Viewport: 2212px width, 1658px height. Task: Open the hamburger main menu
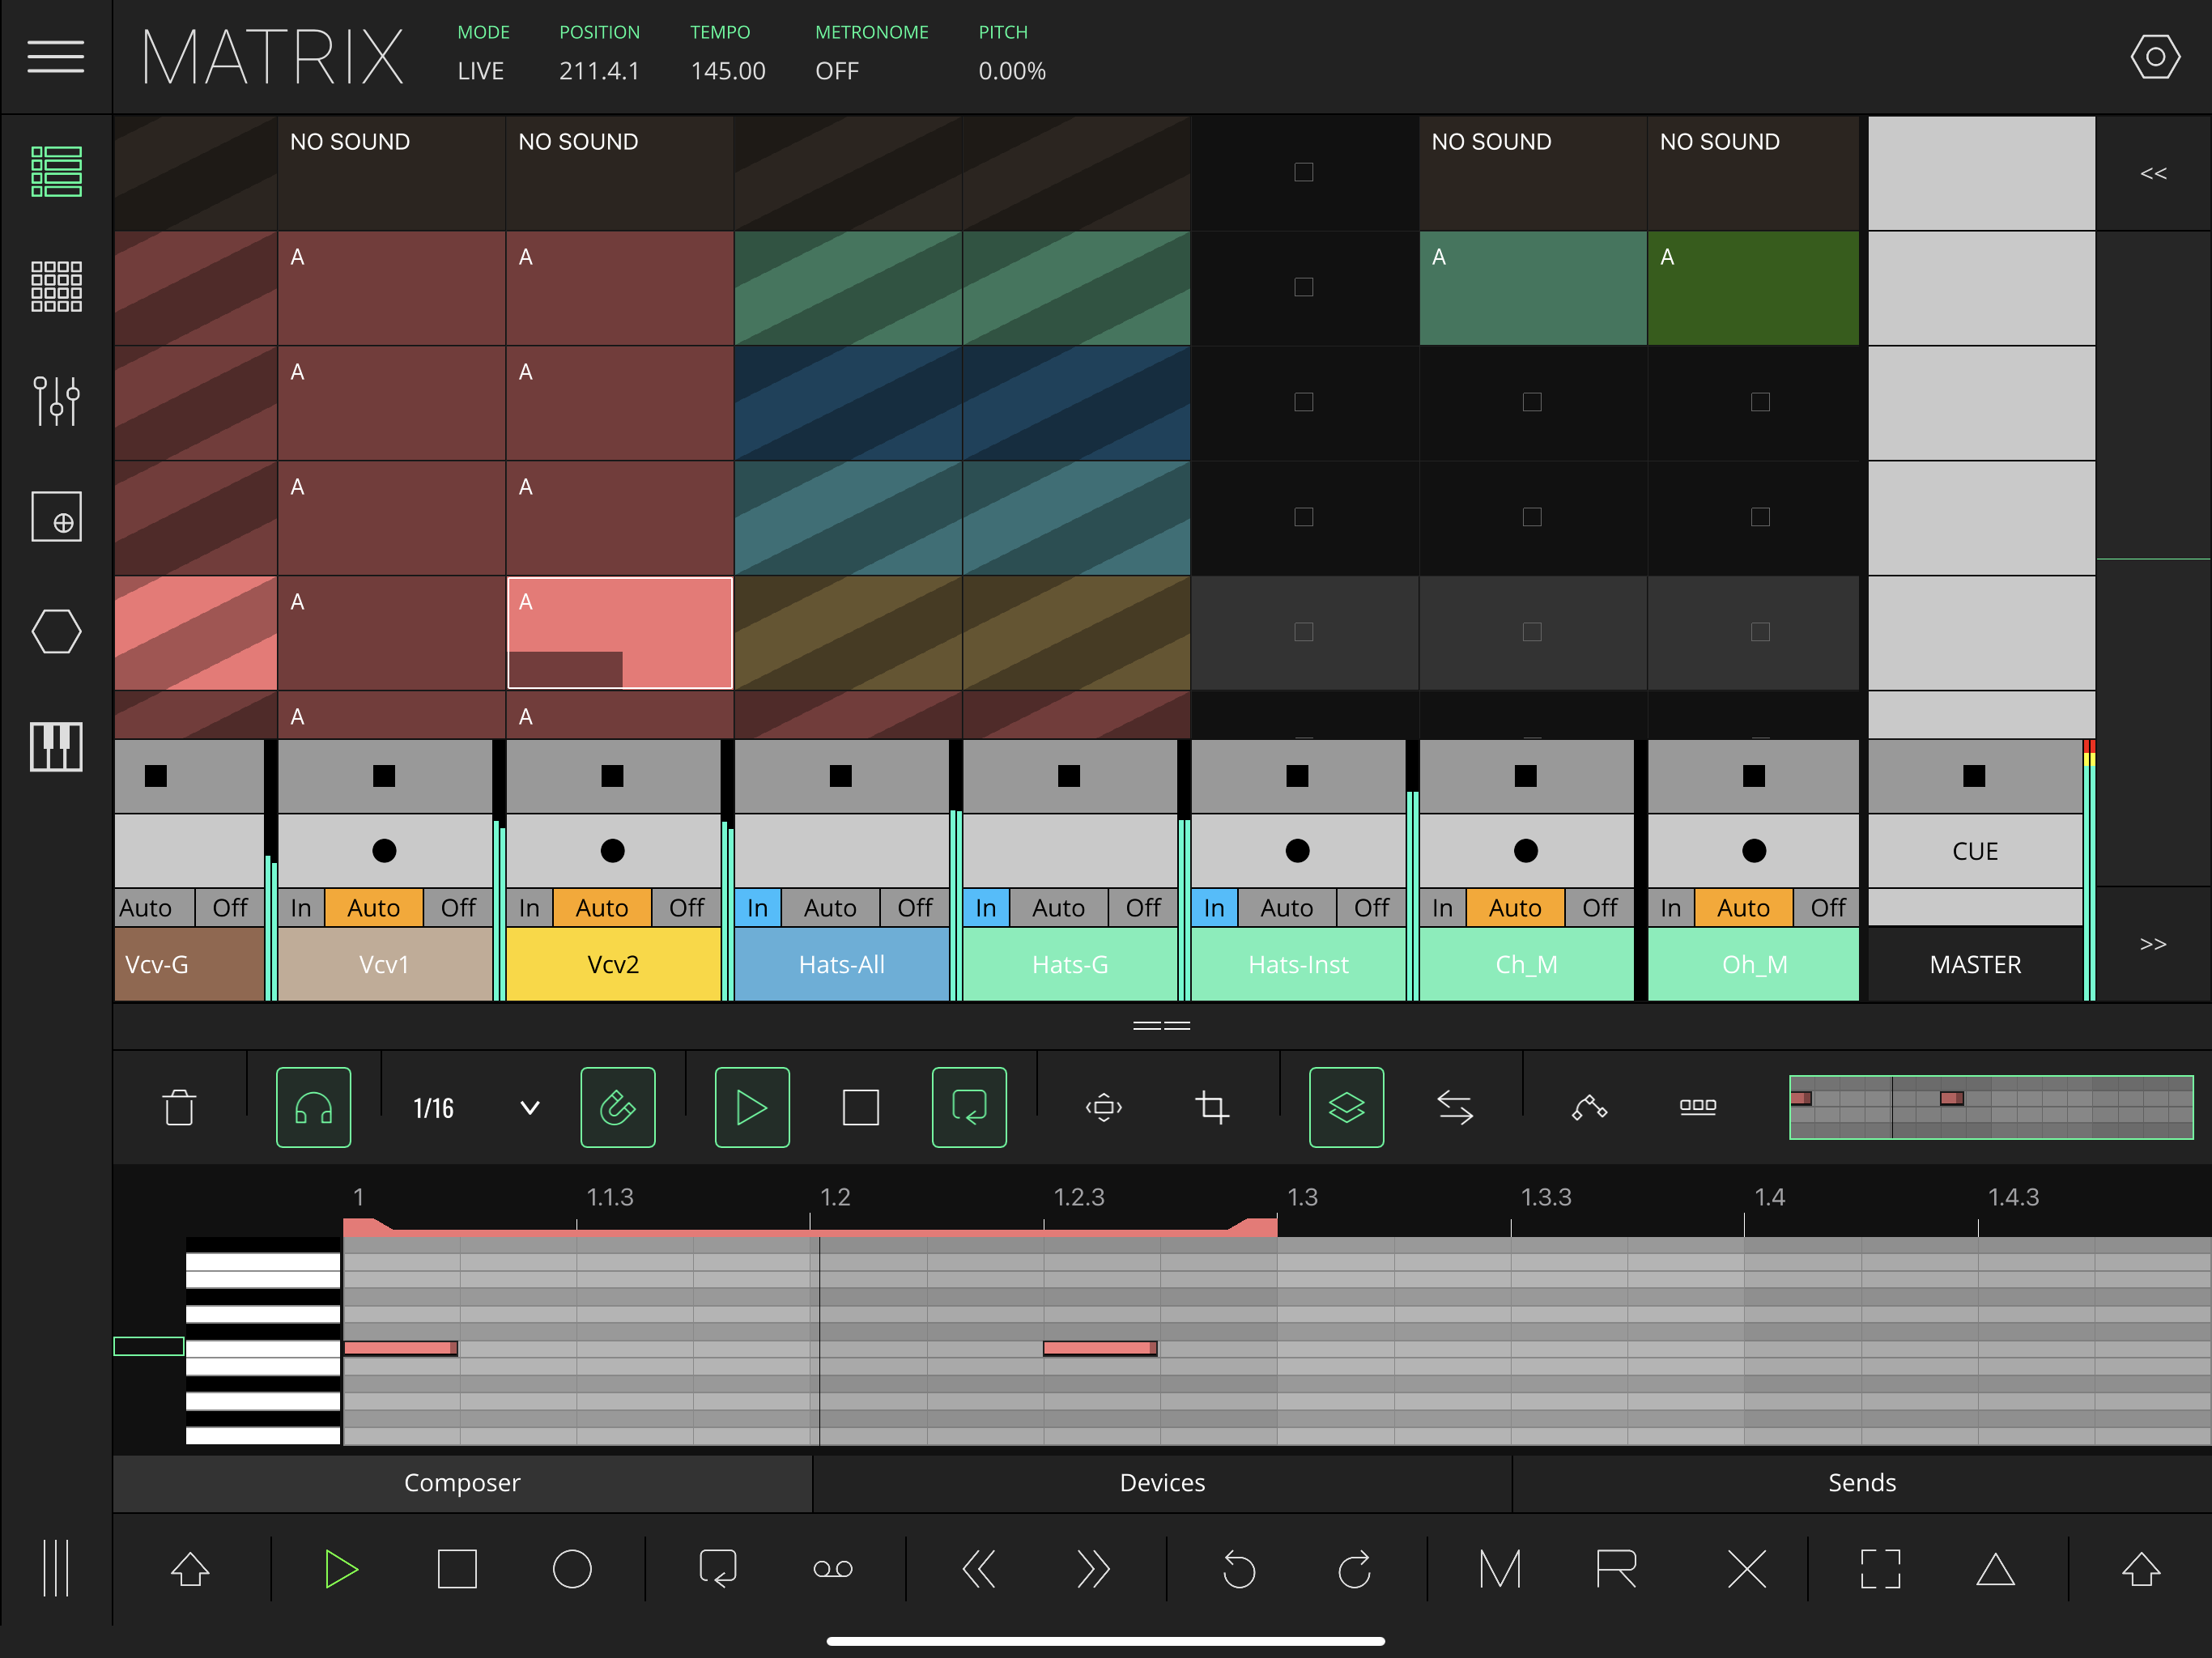pos(55,56)
